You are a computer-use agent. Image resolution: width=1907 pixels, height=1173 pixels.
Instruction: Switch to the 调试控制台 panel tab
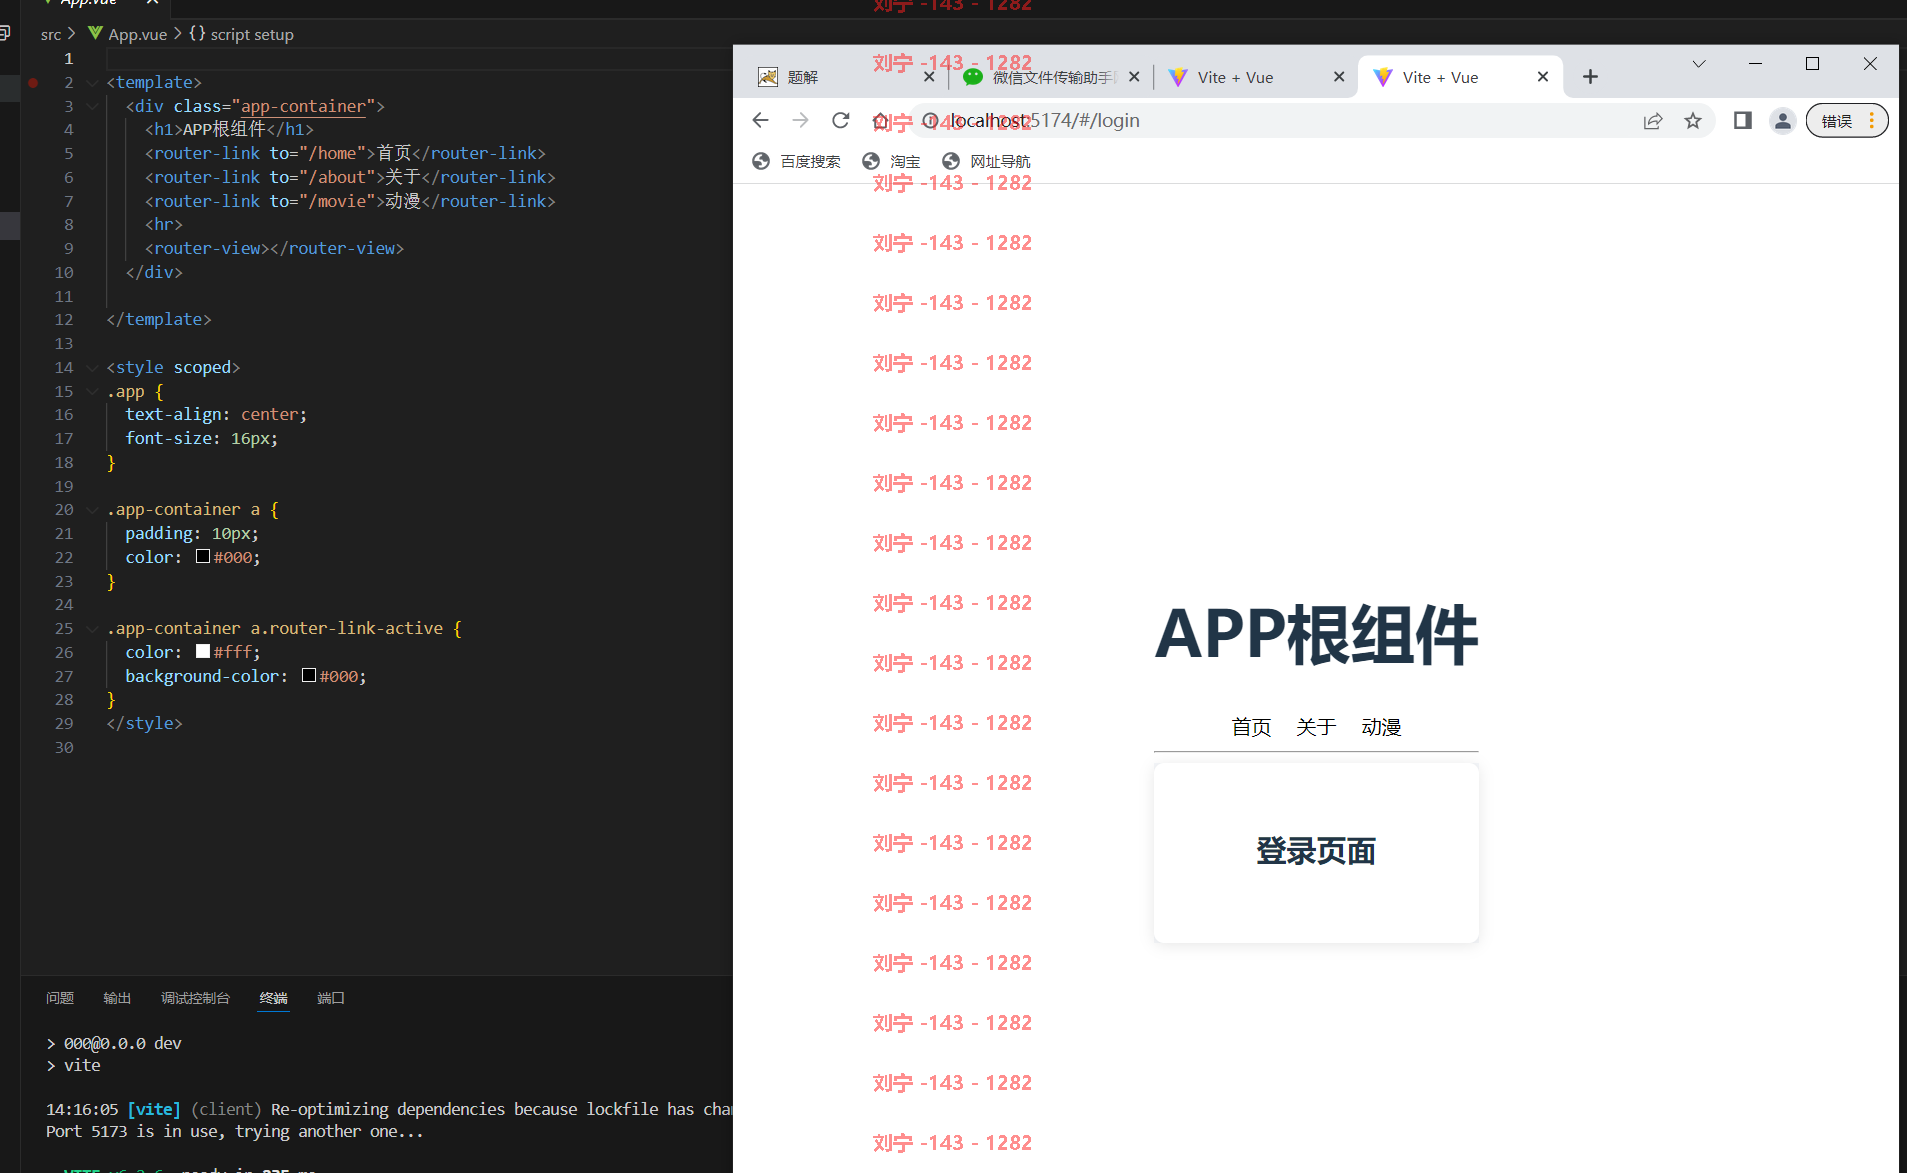195,998
